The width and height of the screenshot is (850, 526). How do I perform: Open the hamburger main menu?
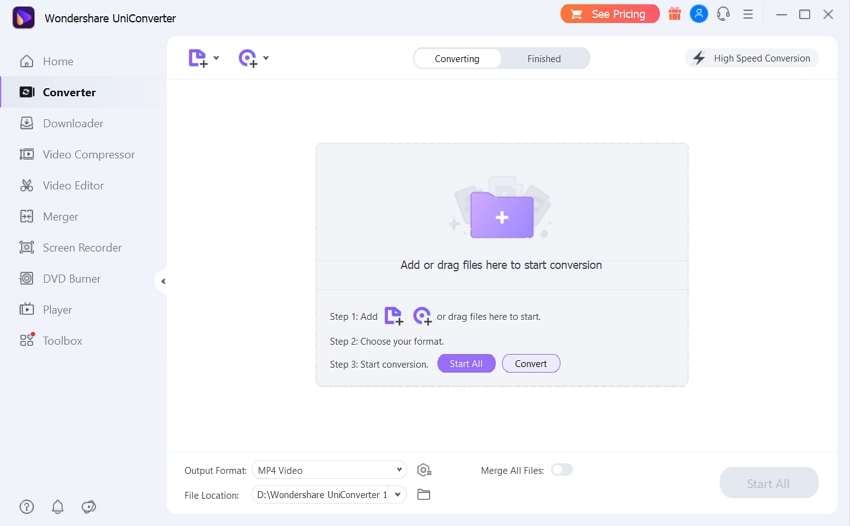click(748, 15)
